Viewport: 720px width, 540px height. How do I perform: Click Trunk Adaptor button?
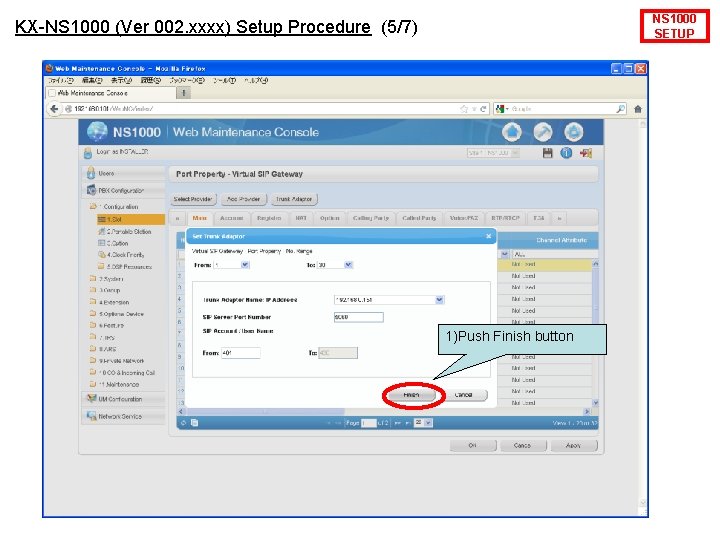[294, 199]
